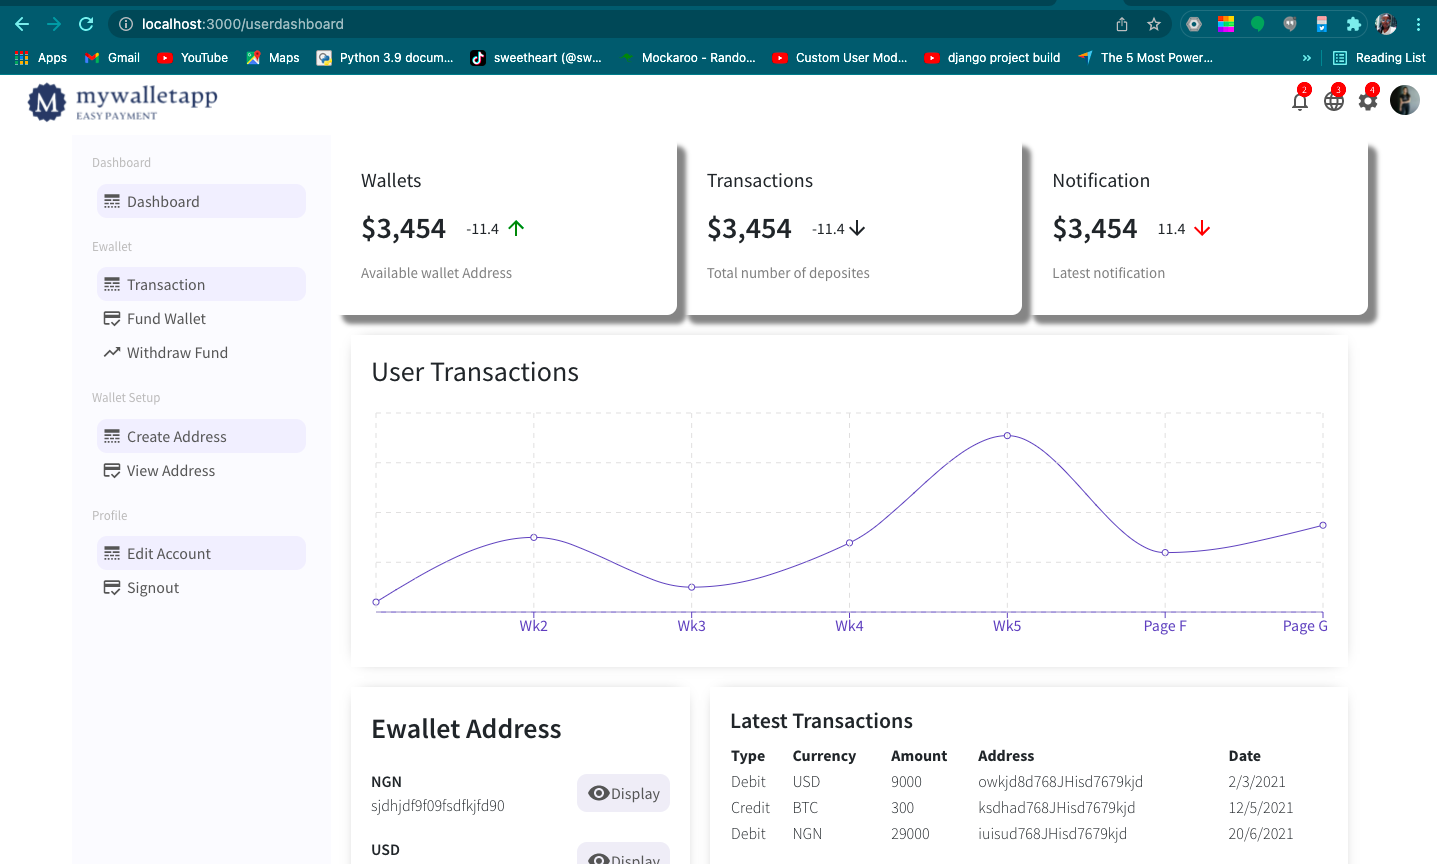
Task: Open the YouTube bookmark
Action: 193,58
